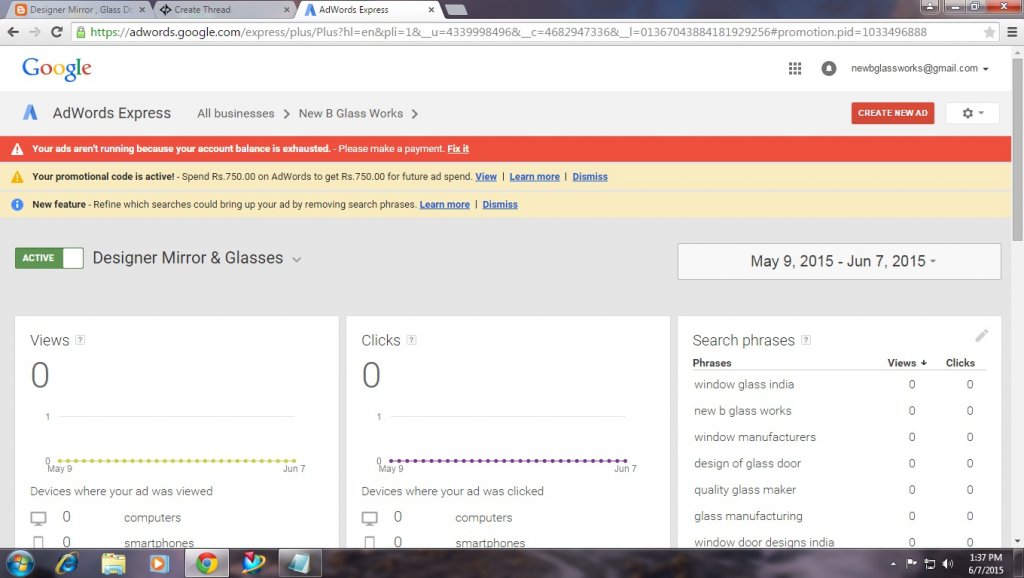Close the Create Thread tab

click(x=287, y=10)
